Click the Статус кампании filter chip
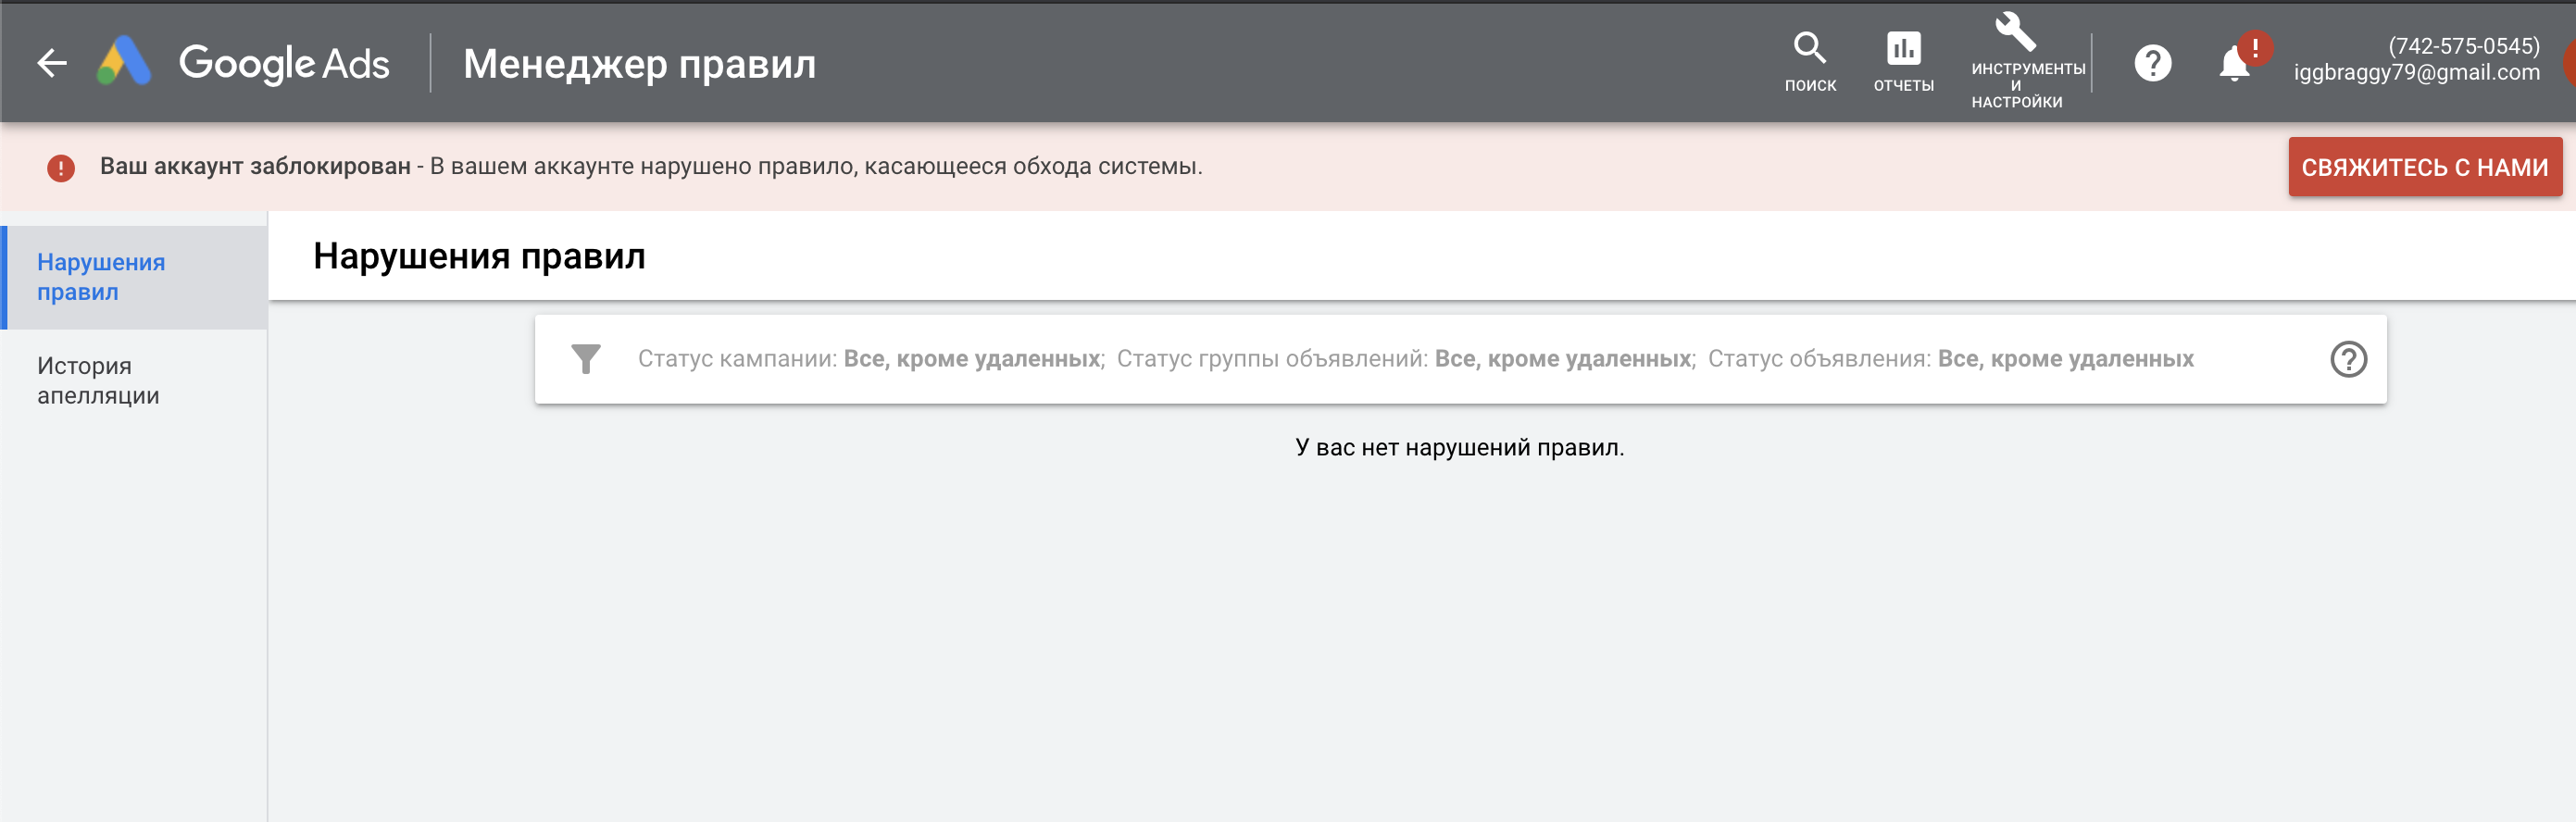The image size is (2576, 822). (x=870, y=359)
